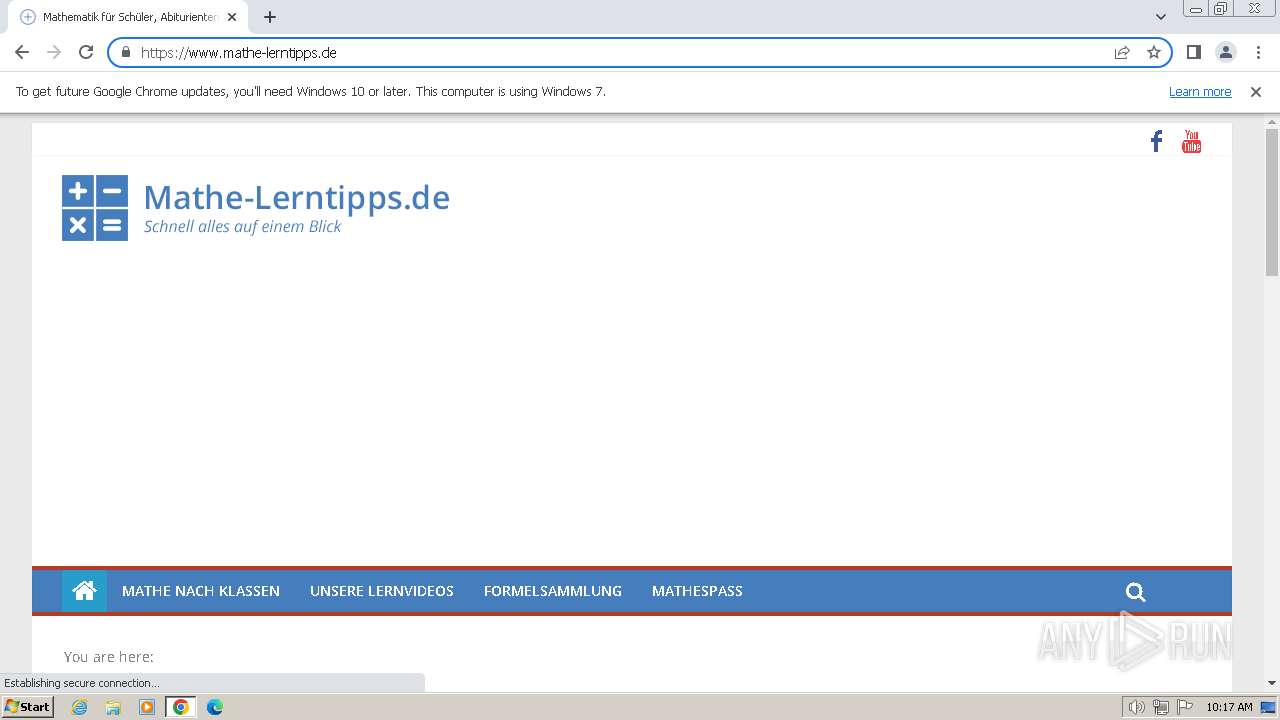Click the Mathe-Lerntipps calculator logo
The image size is (1280, 720).
coord(95,208)
